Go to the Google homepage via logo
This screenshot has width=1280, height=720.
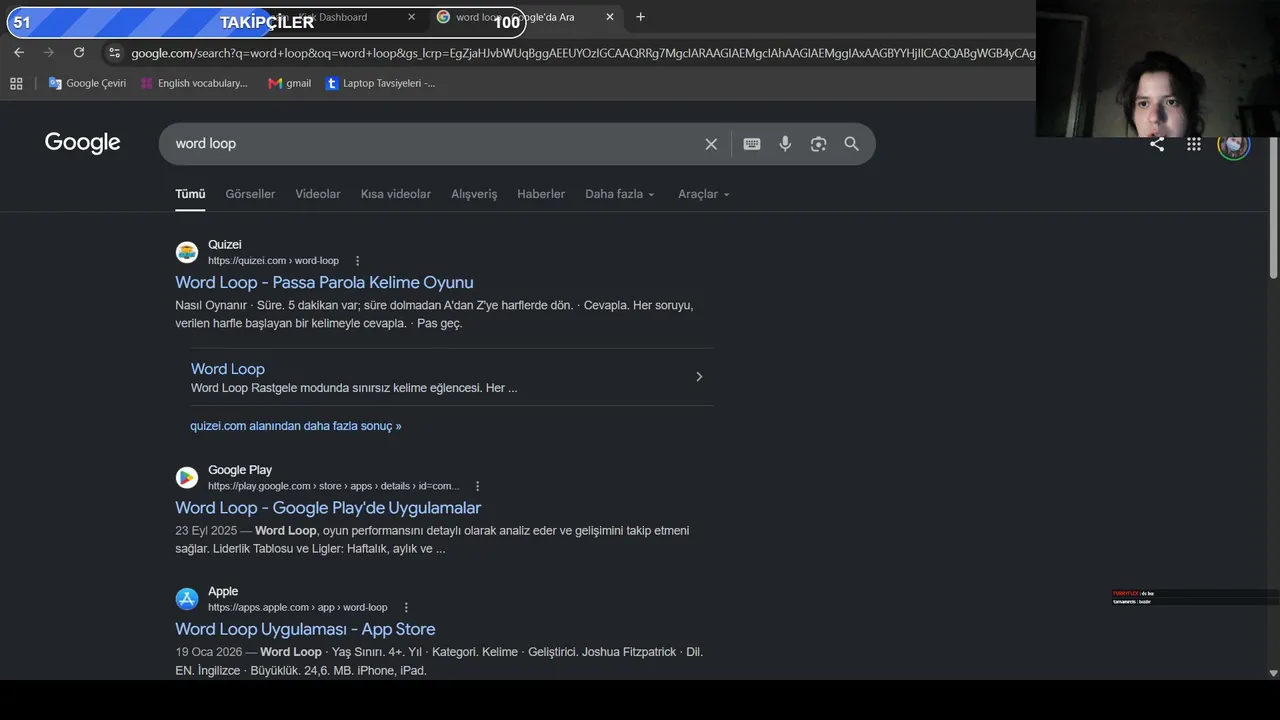coord(83,143)
